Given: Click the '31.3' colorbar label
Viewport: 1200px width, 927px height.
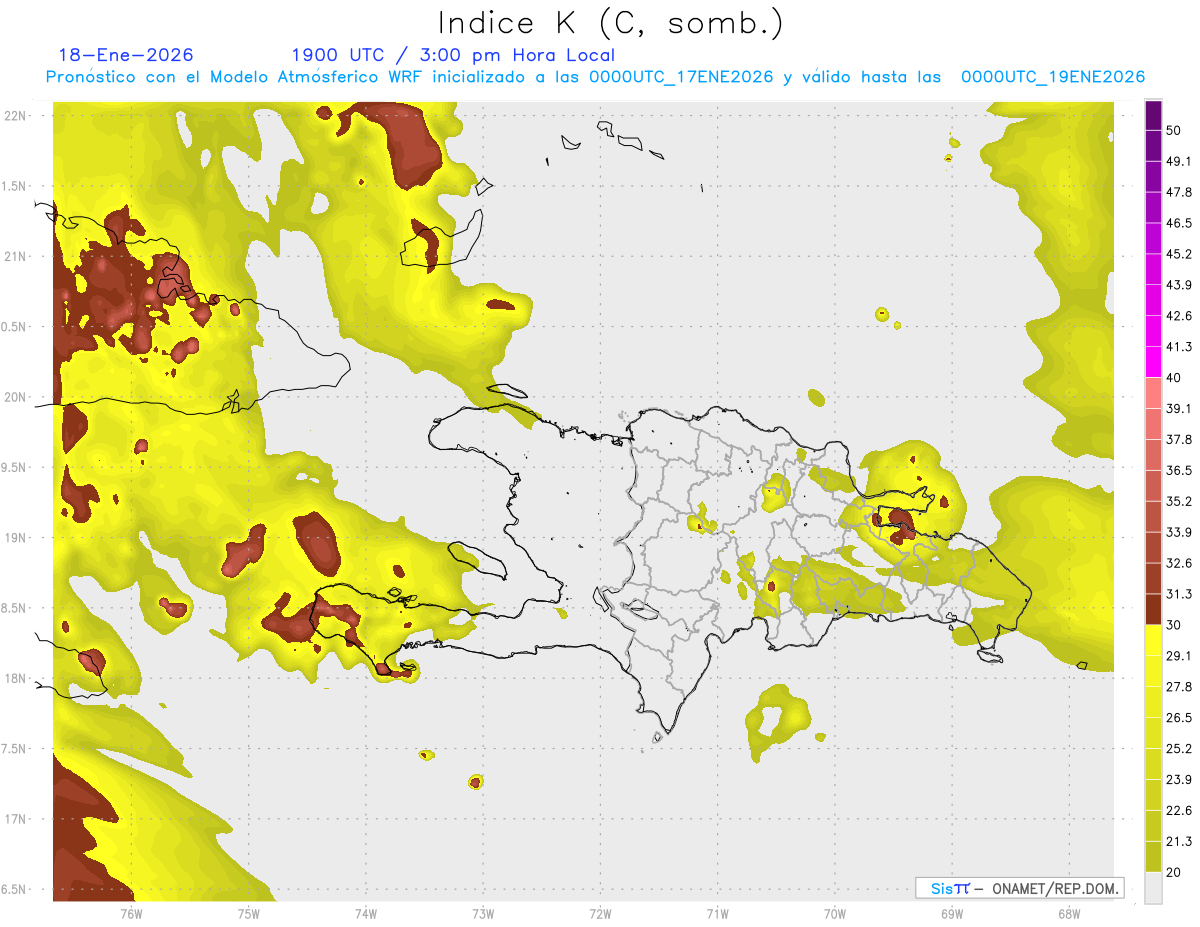Looking at the screenshot, I should (1179, 594).
